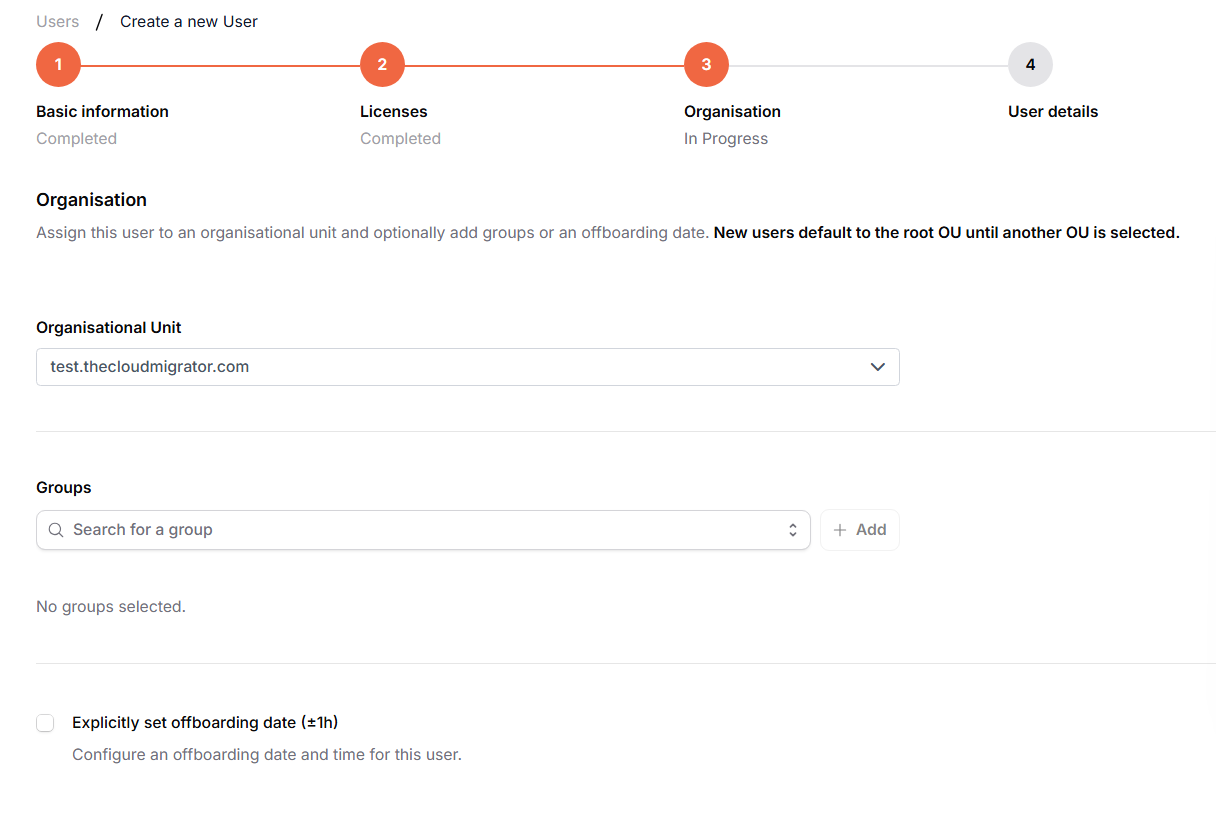Click the 'Organisational Unit' field label

click(109, 327)
